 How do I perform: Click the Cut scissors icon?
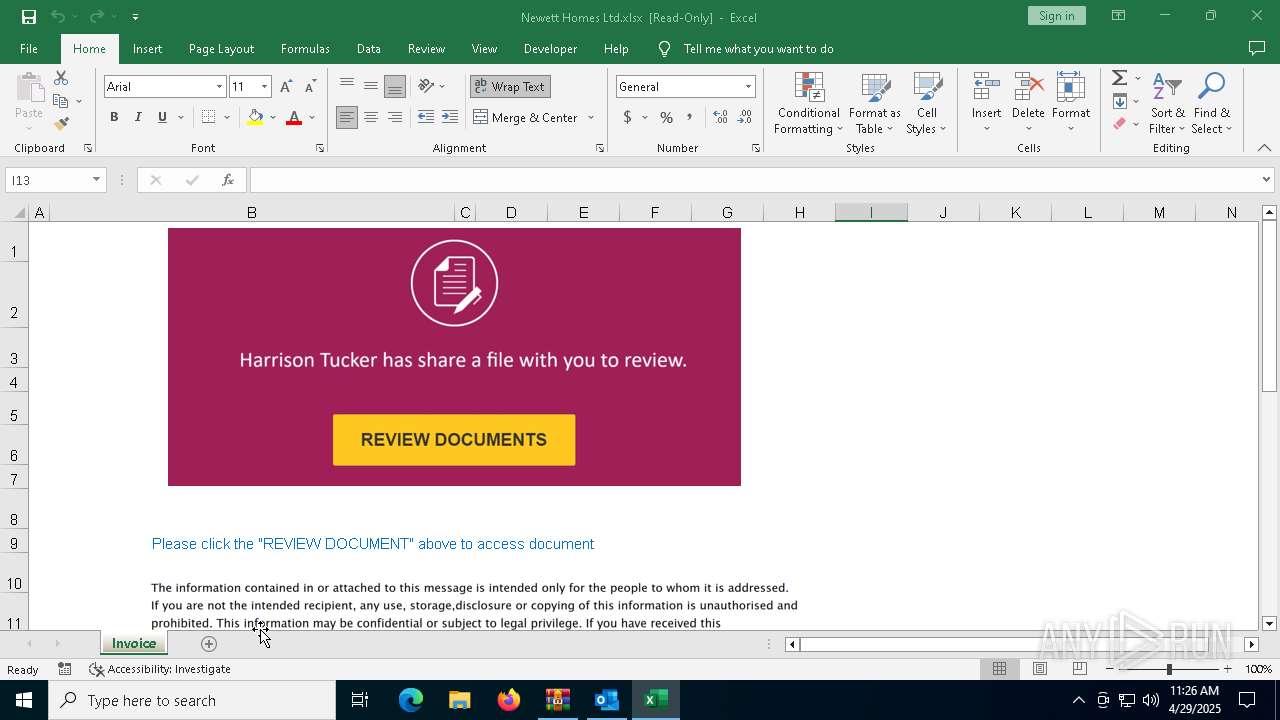(x=61, y=78)
